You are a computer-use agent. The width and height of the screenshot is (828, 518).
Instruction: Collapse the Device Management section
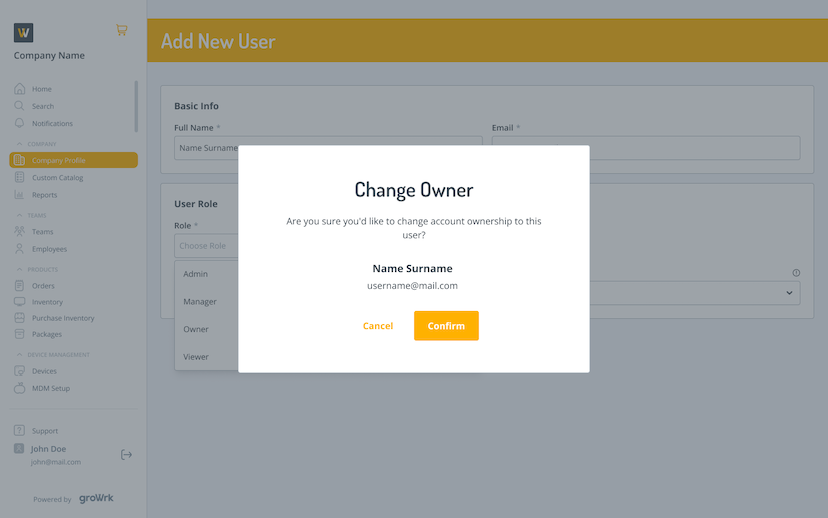pos(20,354)
